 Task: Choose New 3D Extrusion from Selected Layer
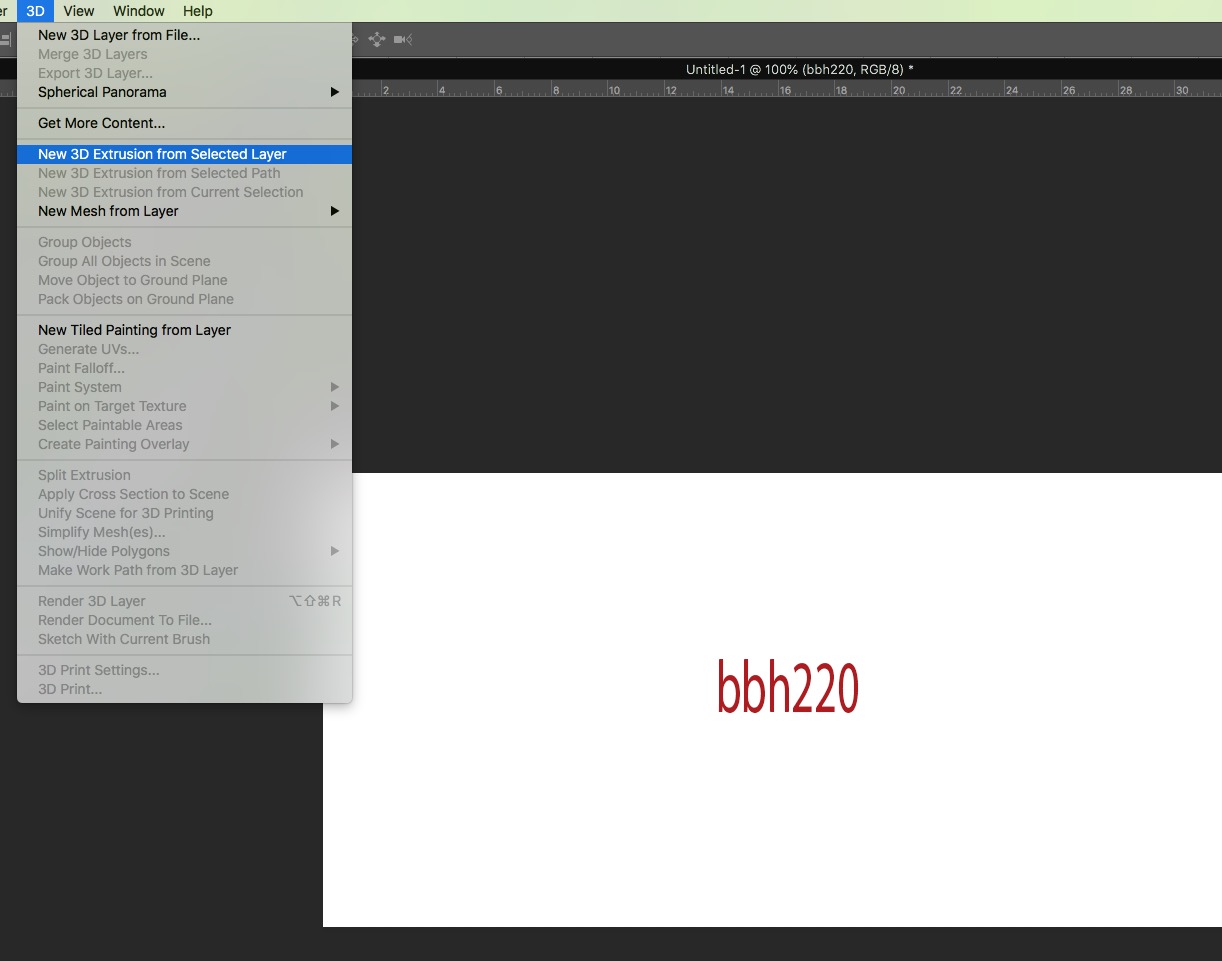point(184,154)
